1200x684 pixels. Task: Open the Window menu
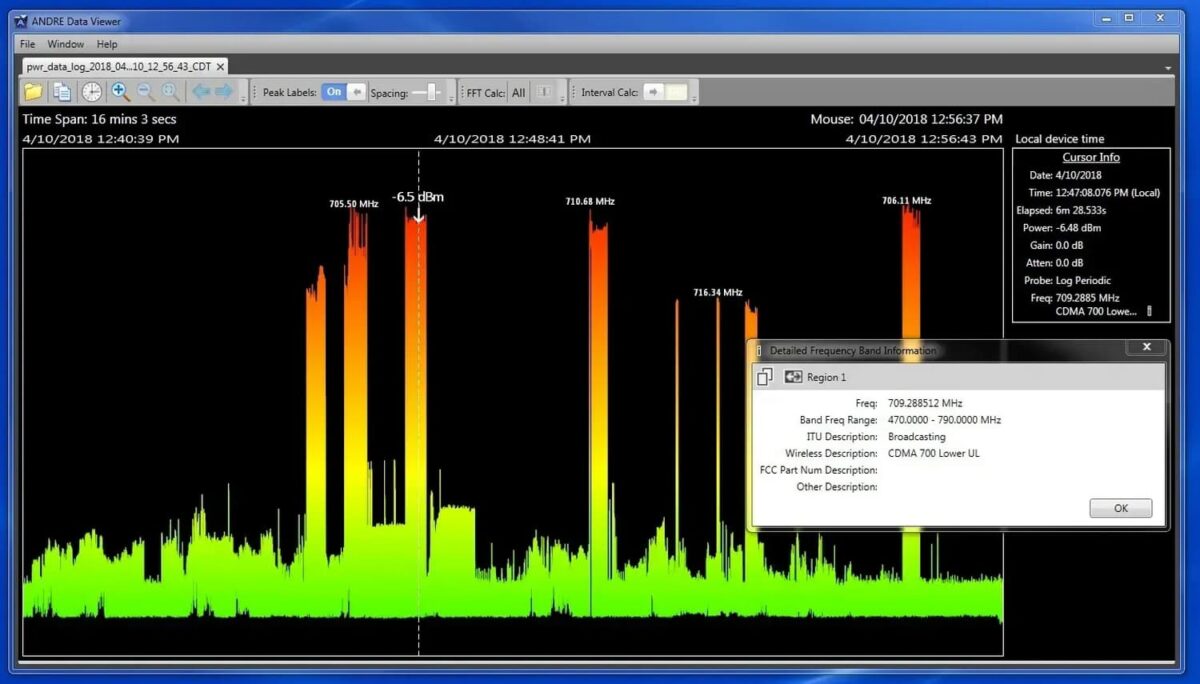point(65,44)
